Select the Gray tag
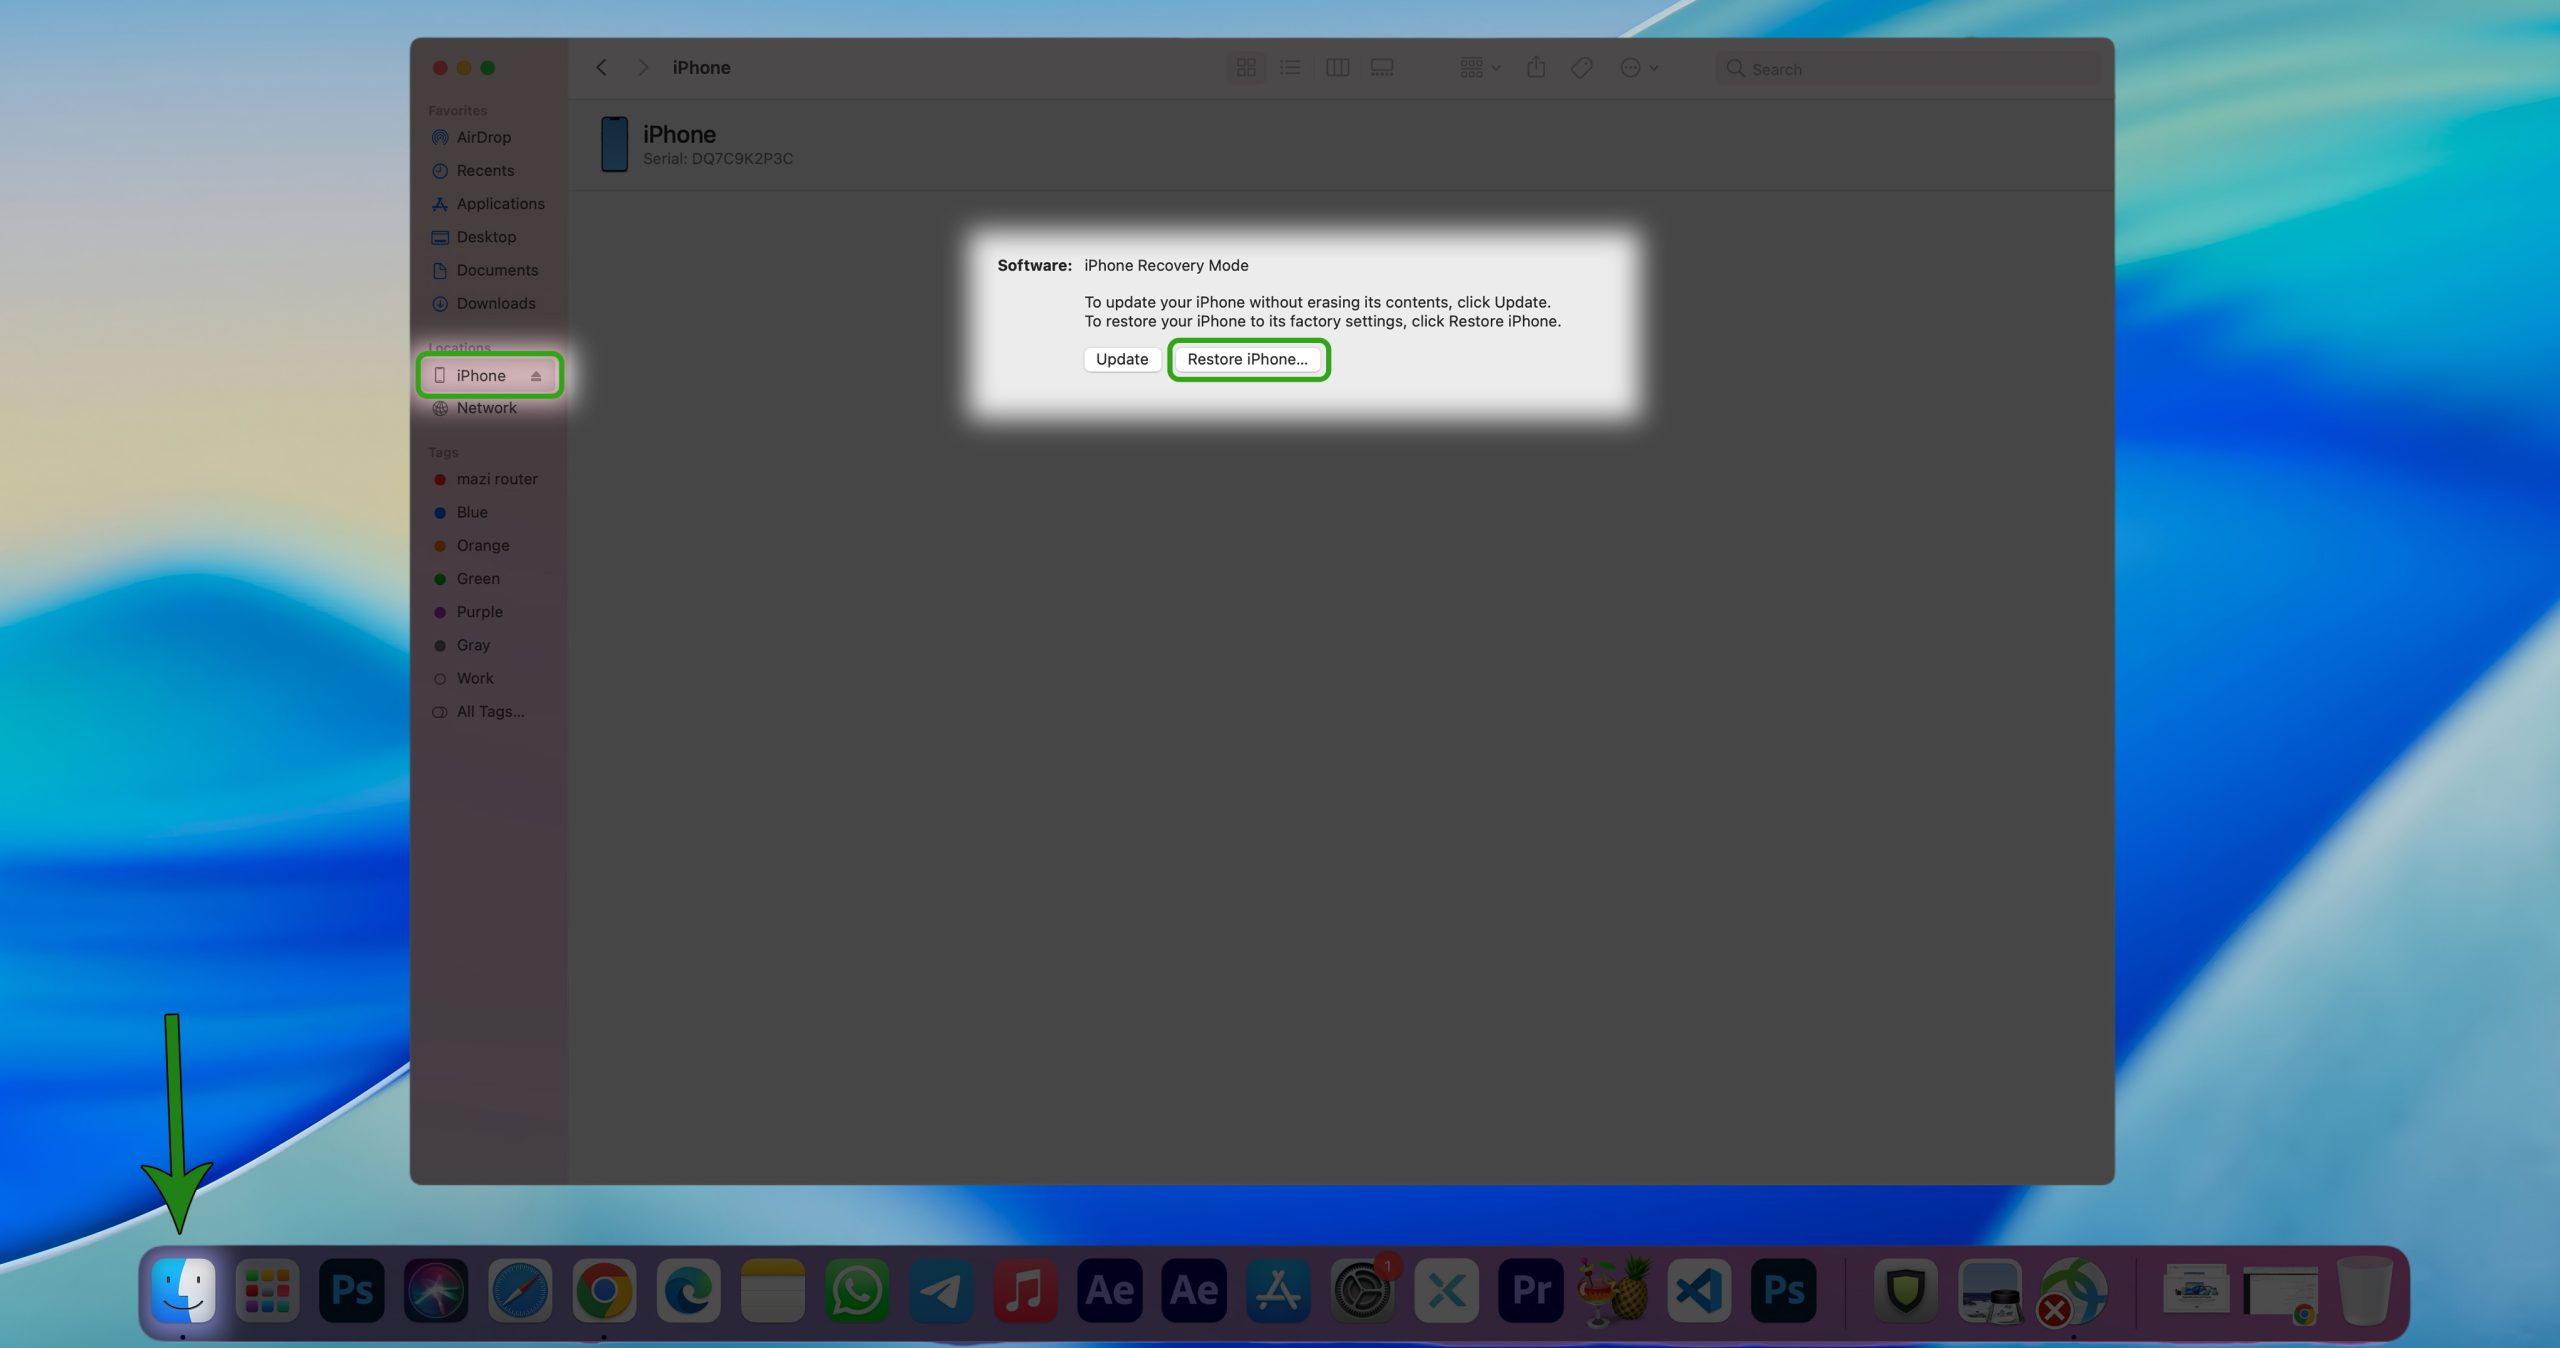2560x1348 pixels. [473, 645]
